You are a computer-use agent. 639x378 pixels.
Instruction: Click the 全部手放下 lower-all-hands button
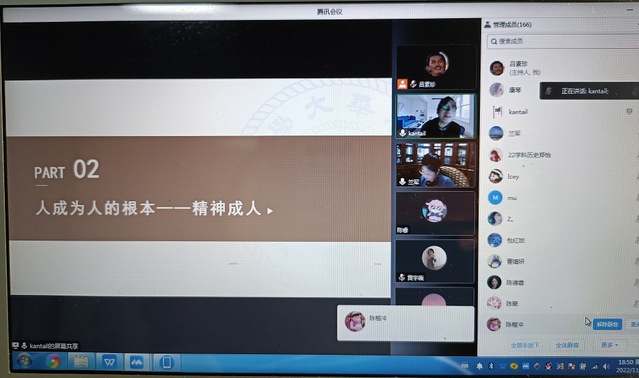(x=525, y=345)
